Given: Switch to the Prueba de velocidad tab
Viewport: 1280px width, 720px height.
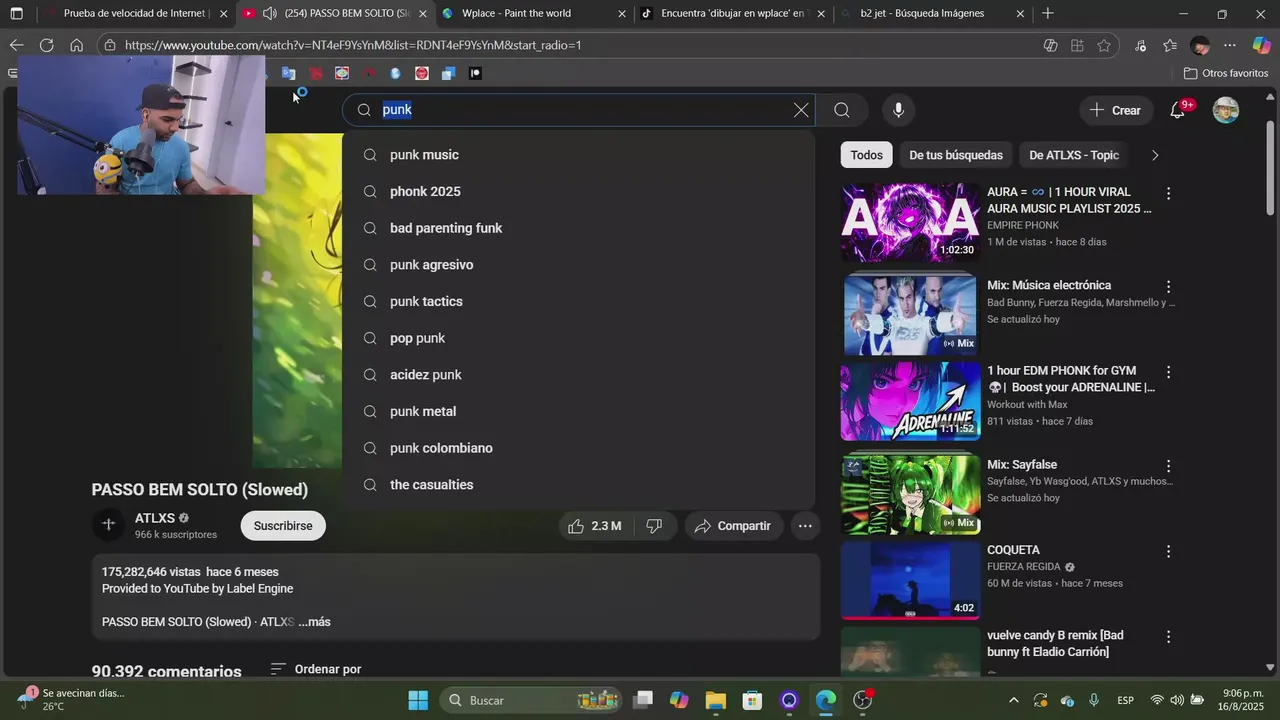Looking at the screenshot, I should point(134,14).
